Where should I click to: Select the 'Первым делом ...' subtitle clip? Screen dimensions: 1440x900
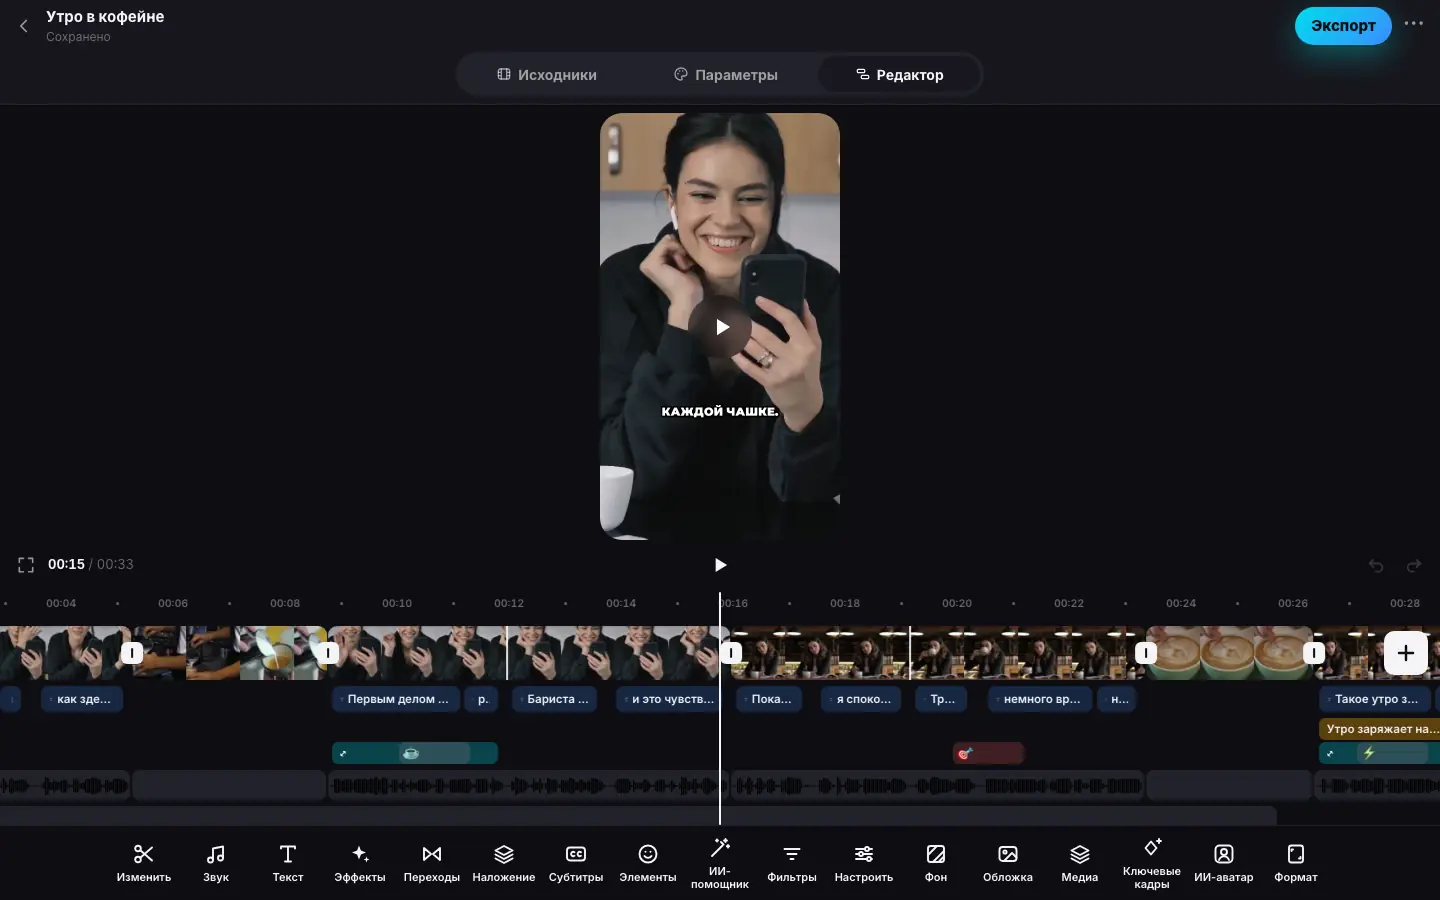396,699
